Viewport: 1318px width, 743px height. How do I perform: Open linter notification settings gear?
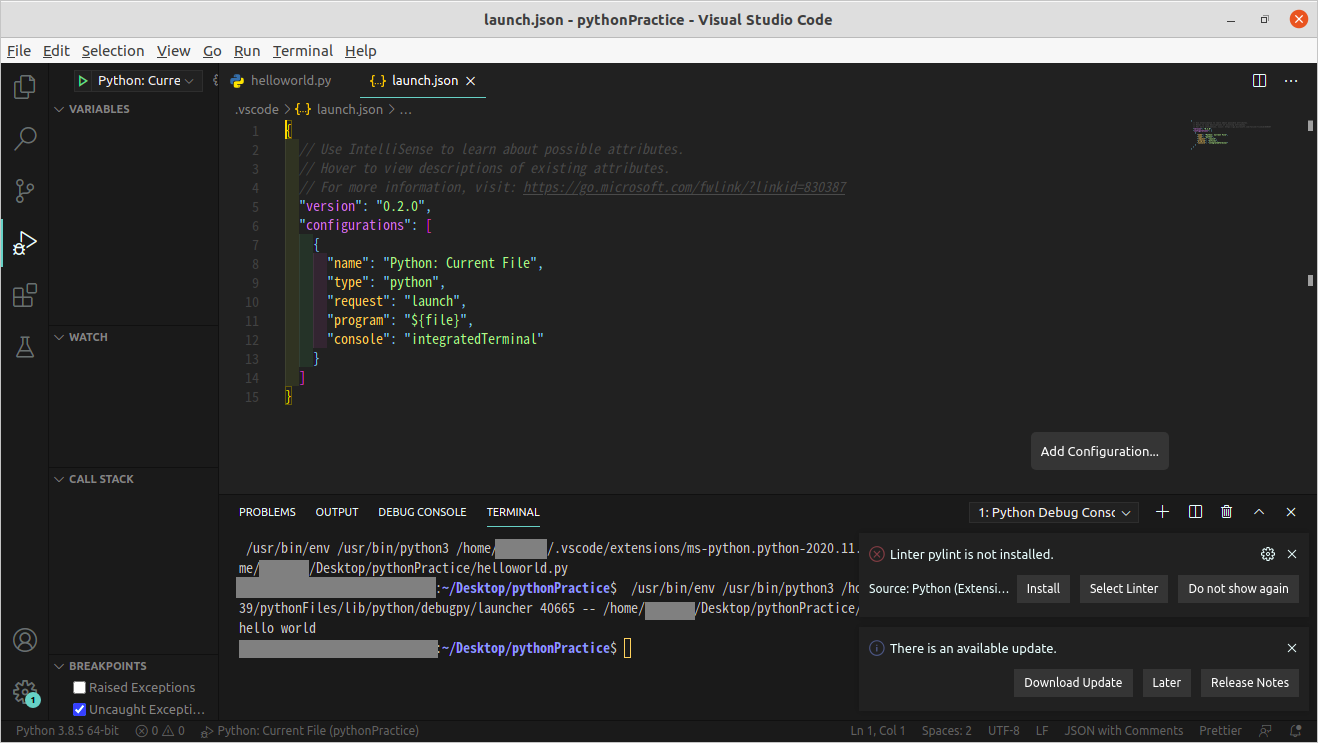coord(1268,554)
